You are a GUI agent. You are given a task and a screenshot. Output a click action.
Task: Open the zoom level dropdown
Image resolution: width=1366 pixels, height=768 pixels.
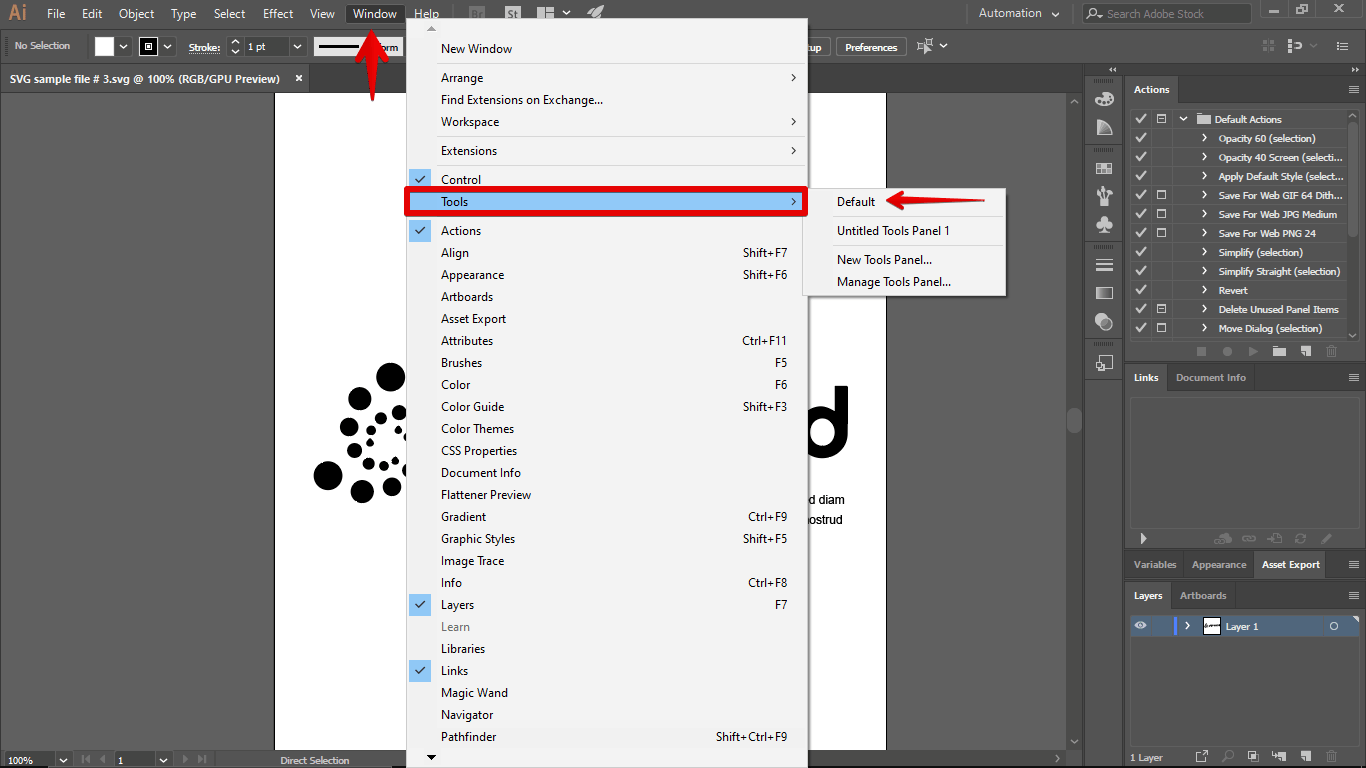(x=63, y=760)
